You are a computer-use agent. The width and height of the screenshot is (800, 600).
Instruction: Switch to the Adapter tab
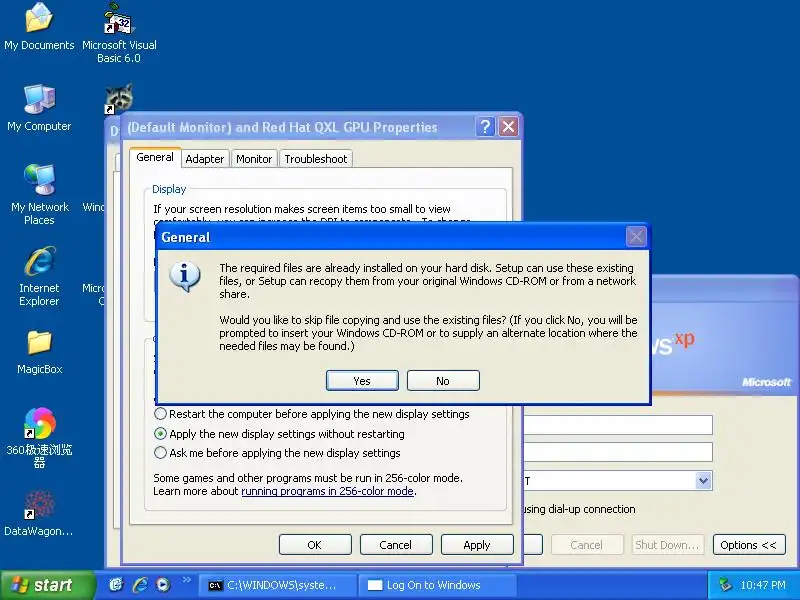click(x=205, y=159)
